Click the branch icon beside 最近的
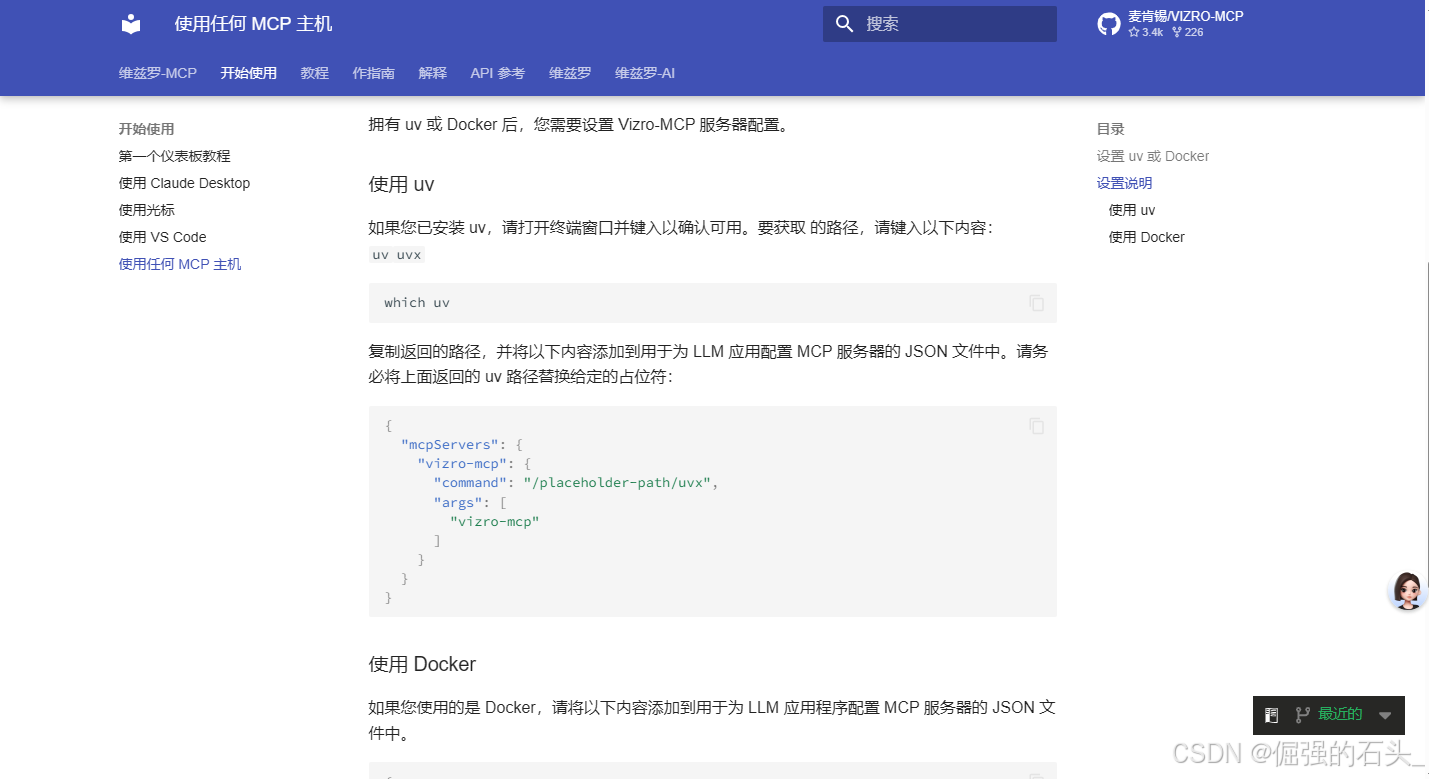This screenshot has height=779, width=1429. click(1302, 715)
